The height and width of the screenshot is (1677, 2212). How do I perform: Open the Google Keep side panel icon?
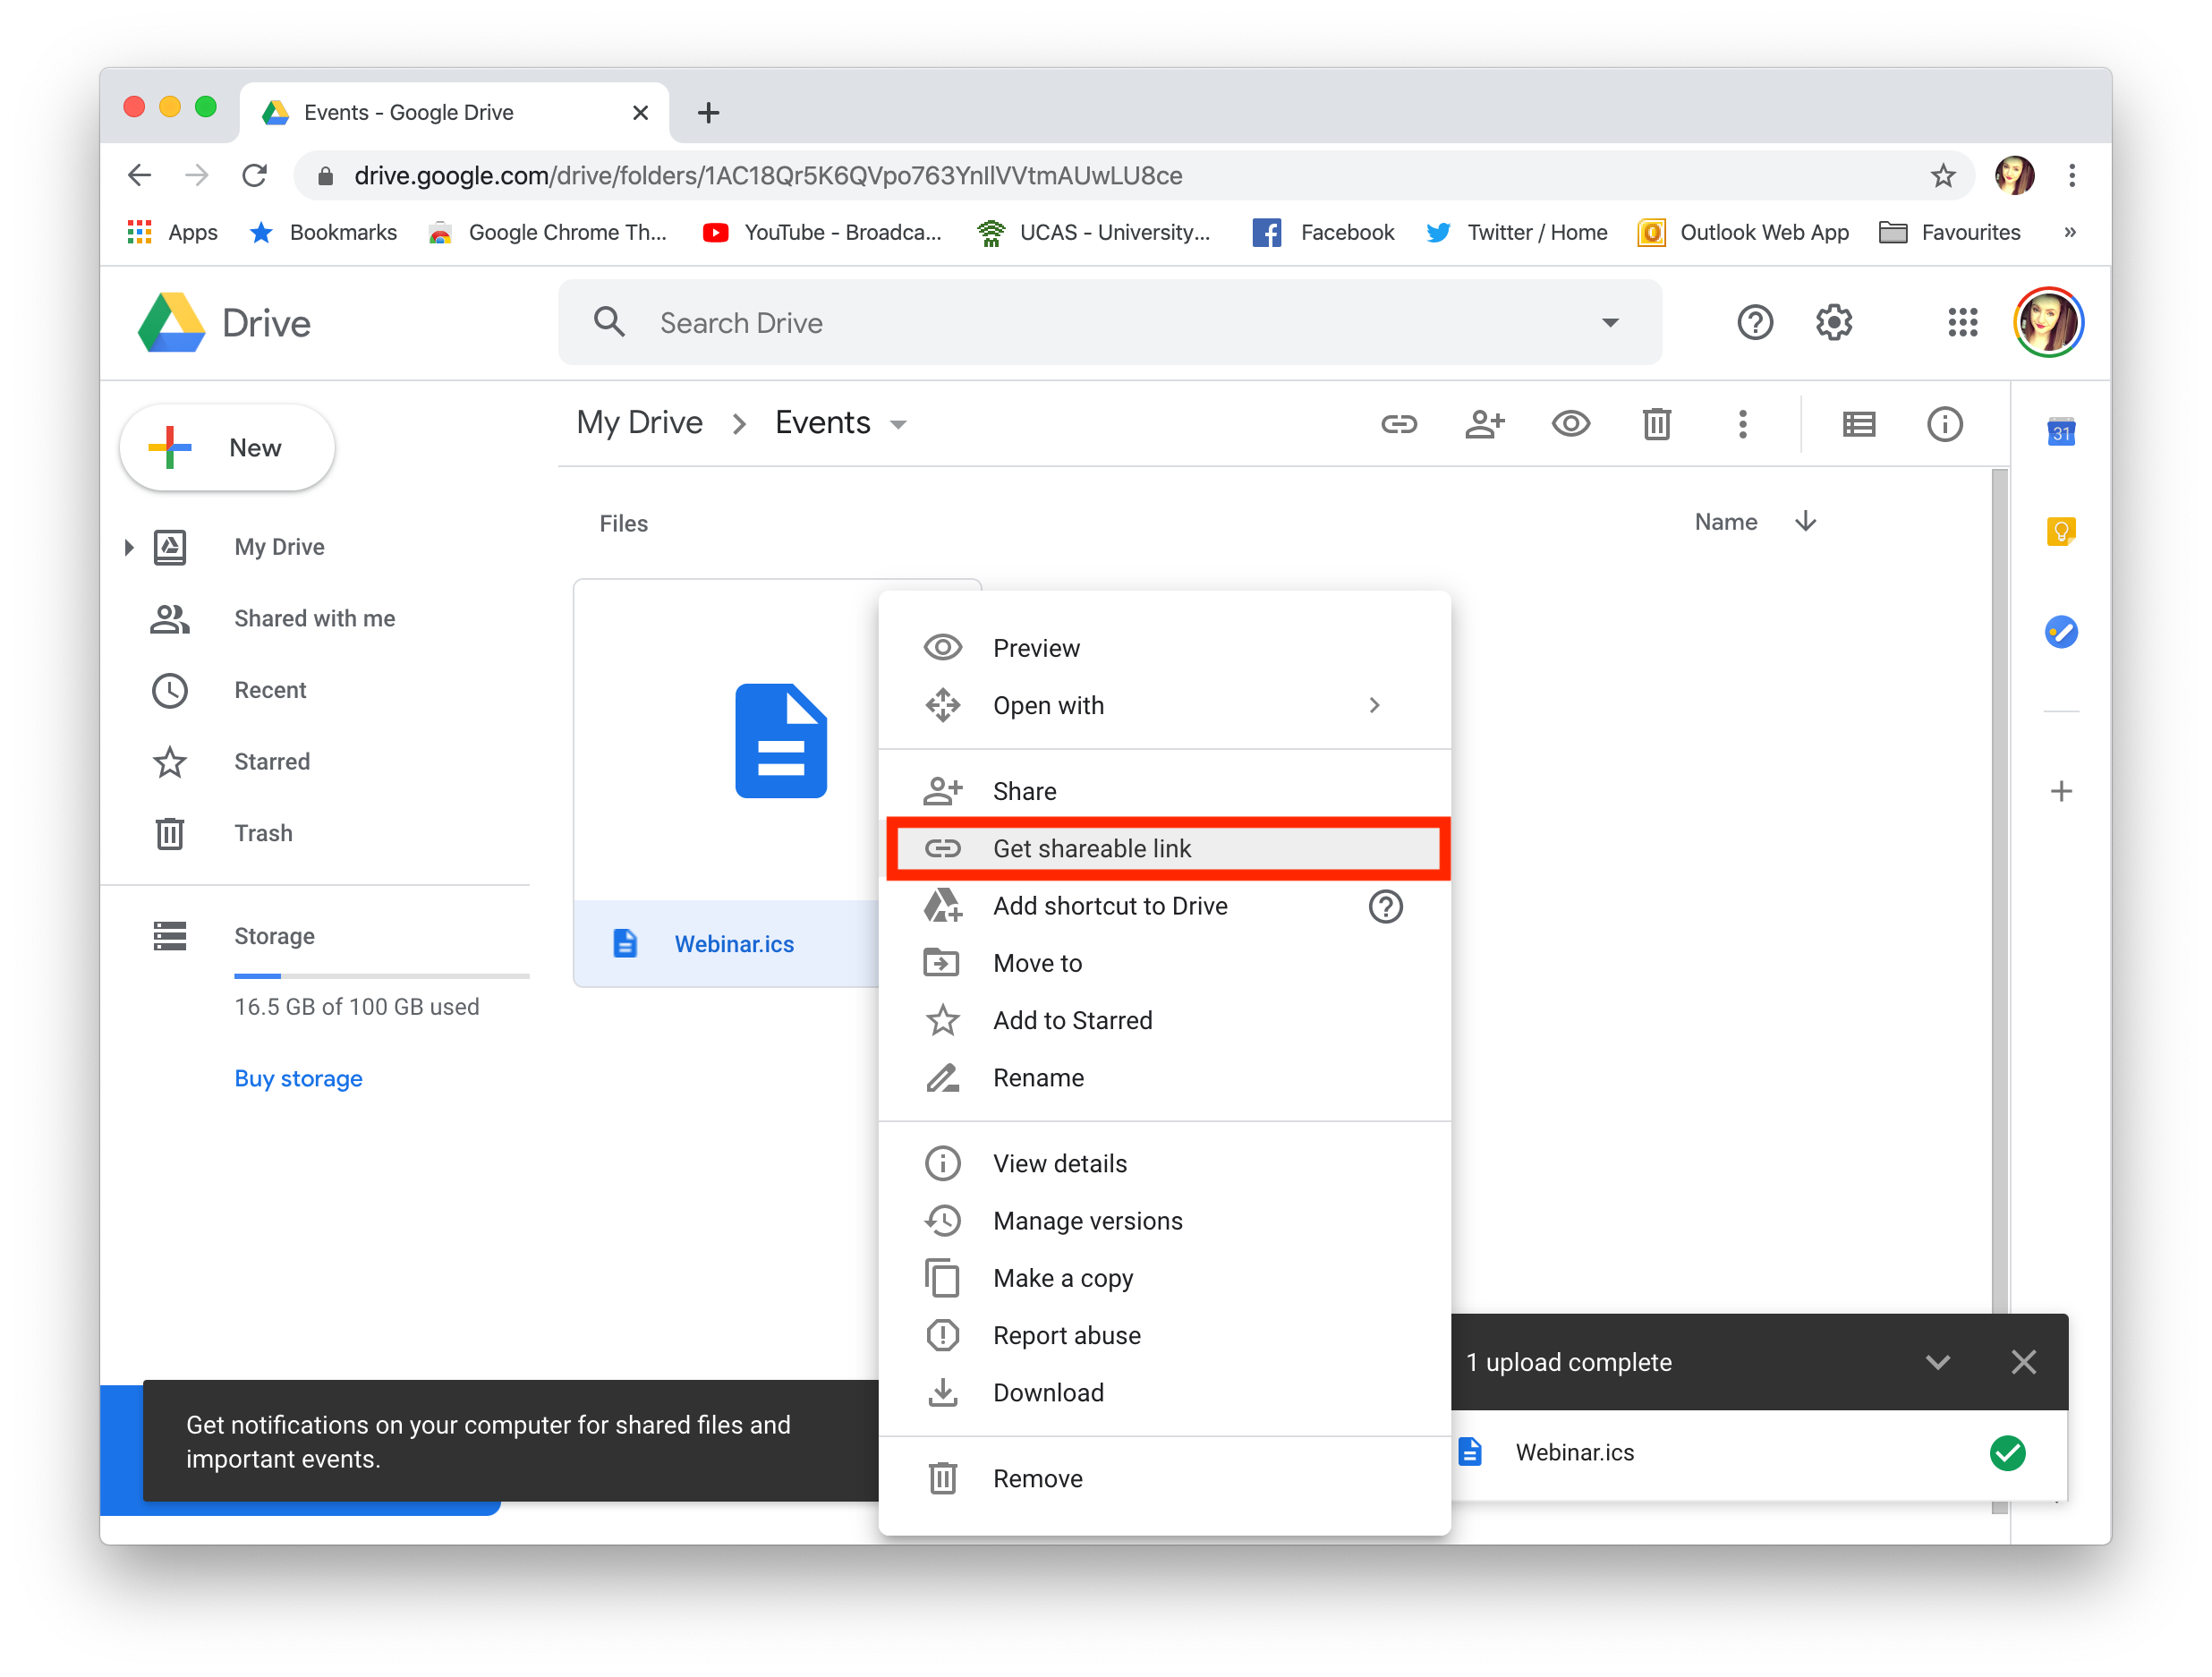point(2061,531)
